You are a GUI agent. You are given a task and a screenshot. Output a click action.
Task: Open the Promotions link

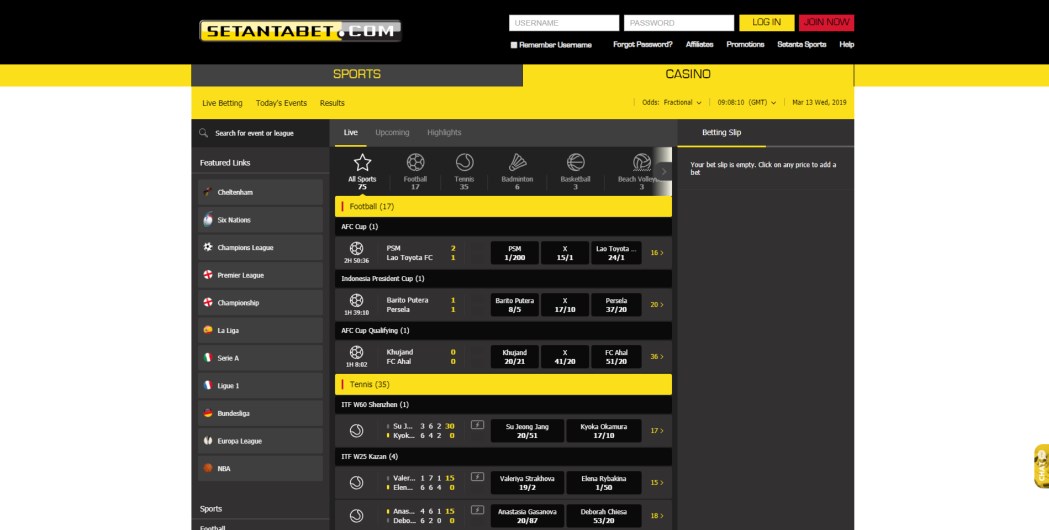745,44
